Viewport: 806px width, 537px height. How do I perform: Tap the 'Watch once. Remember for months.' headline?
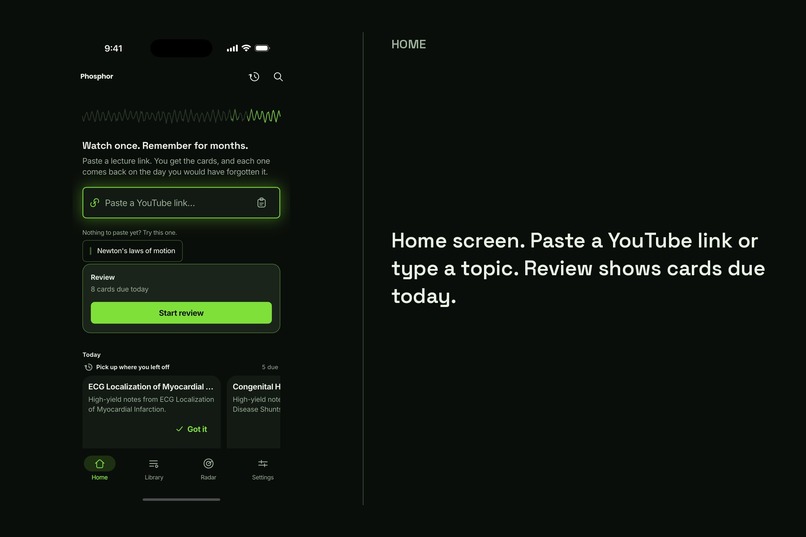(x=165, y=145)
